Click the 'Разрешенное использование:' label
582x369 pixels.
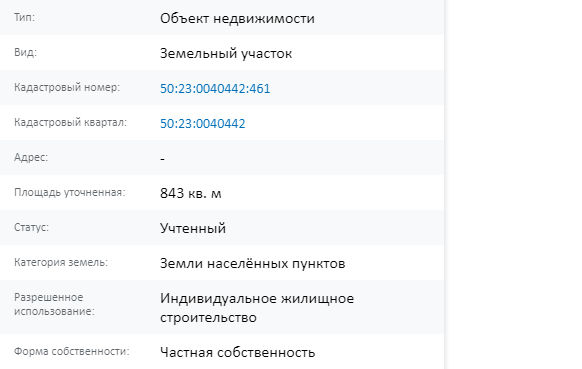click(x=55, y=304)
